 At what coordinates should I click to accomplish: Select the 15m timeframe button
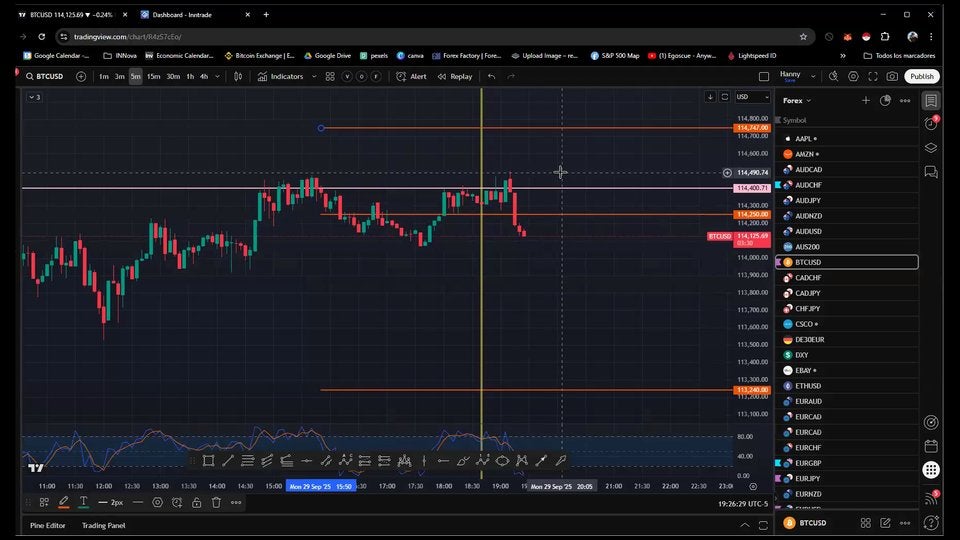click(153, 76)
